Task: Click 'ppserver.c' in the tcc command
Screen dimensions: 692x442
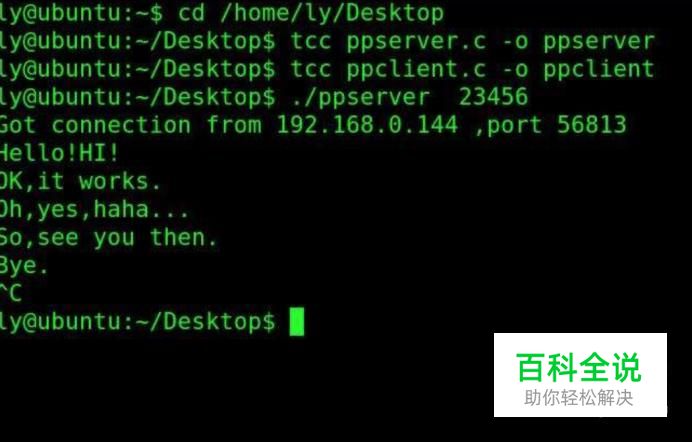Action: [x=416, y=43]
